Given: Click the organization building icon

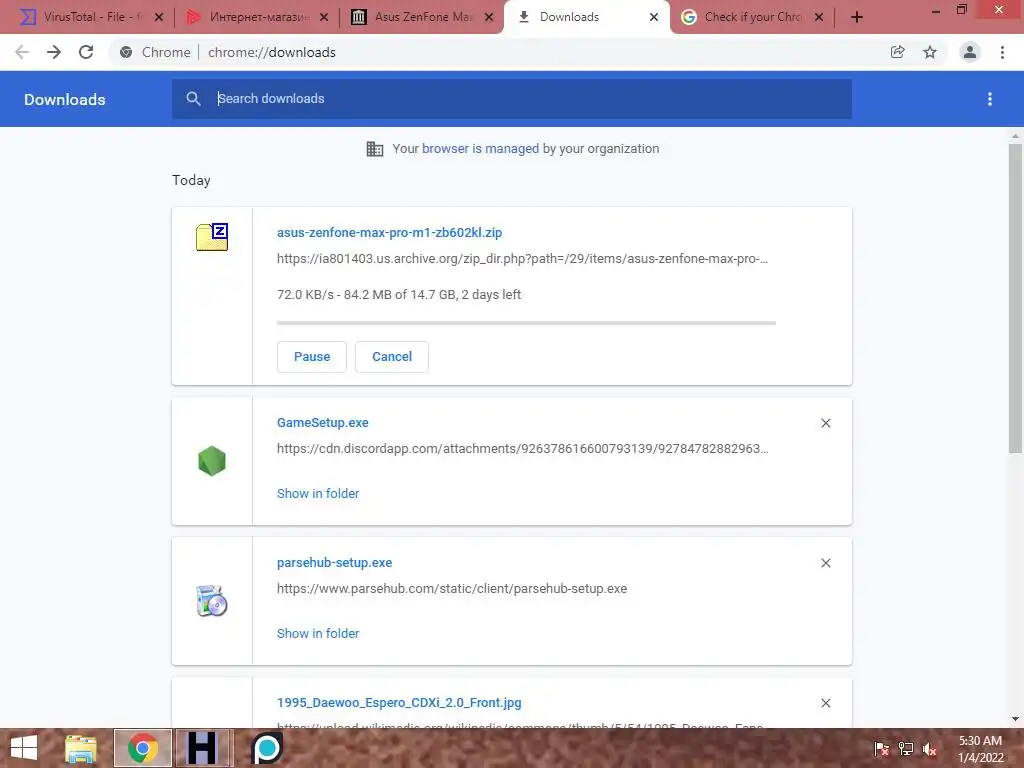Looking at the screenshot, I should (x=375, y=149).
